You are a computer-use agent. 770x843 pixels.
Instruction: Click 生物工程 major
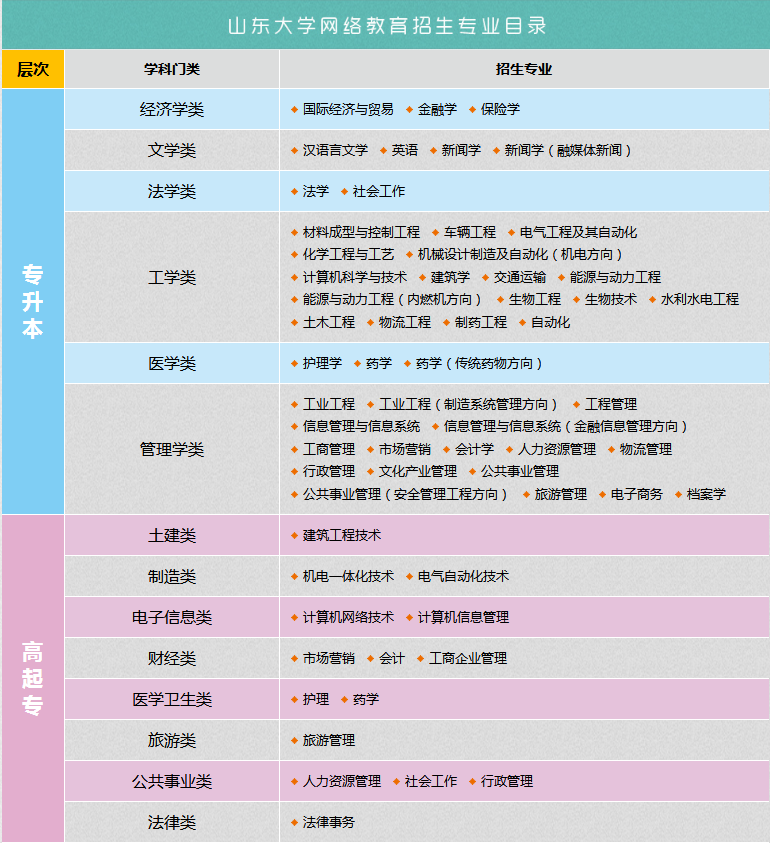coord(534,299)
